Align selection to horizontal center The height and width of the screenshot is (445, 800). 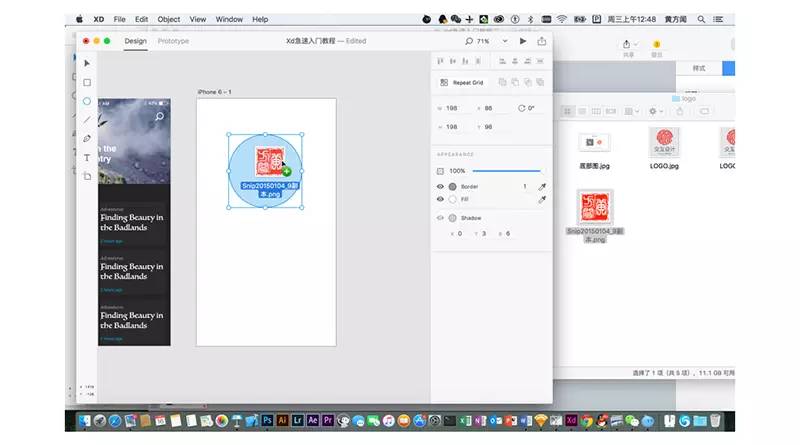pos(515,61)
